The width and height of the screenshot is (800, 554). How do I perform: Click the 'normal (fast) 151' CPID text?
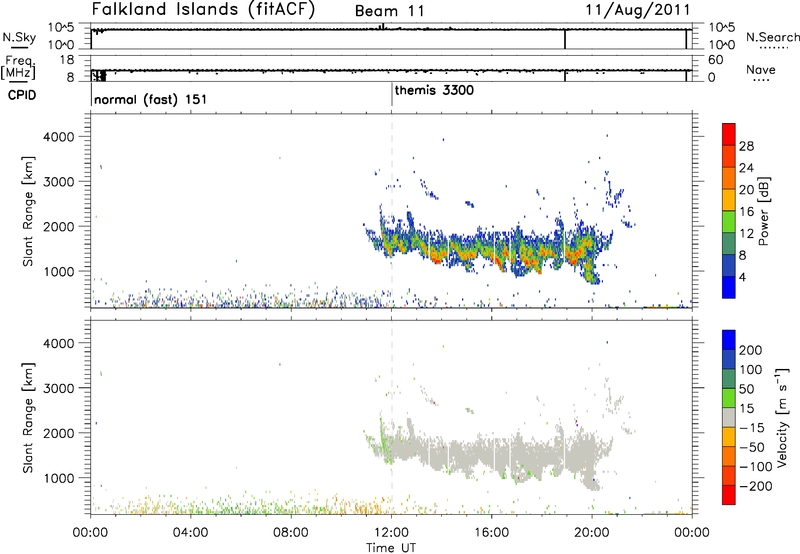(151, 99)
